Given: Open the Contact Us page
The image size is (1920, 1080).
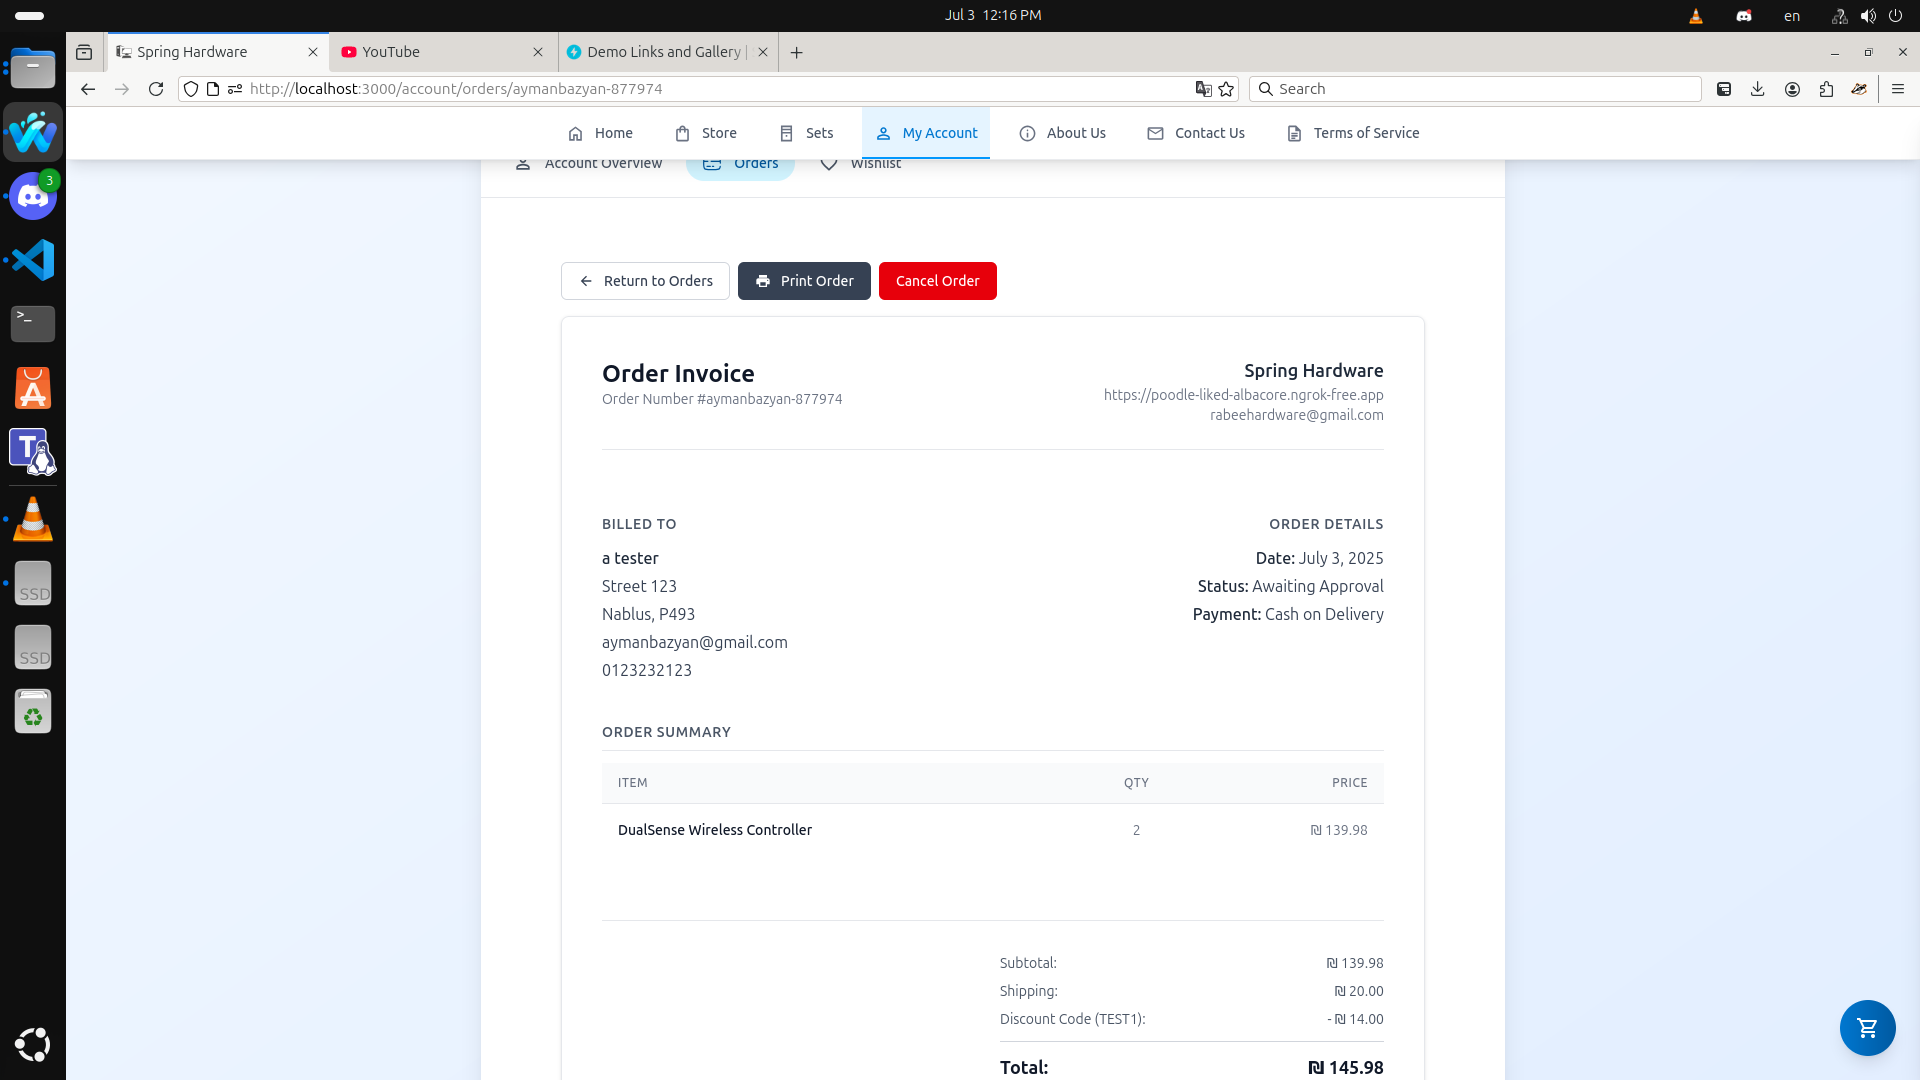Looking at the screenshot, I should coord(1196,133).
